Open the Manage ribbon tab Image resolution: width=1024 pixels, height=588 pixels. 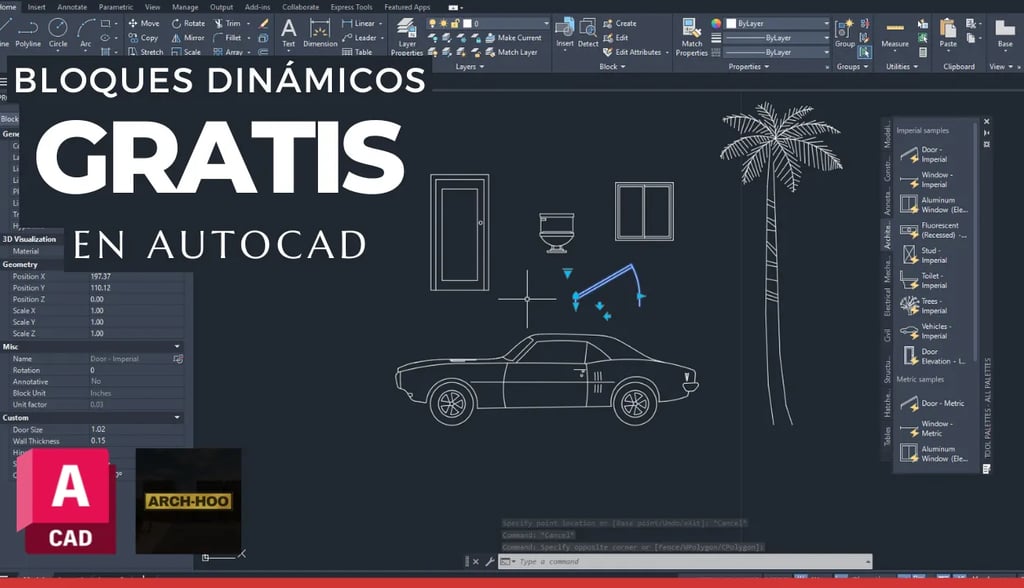(185, 7)
